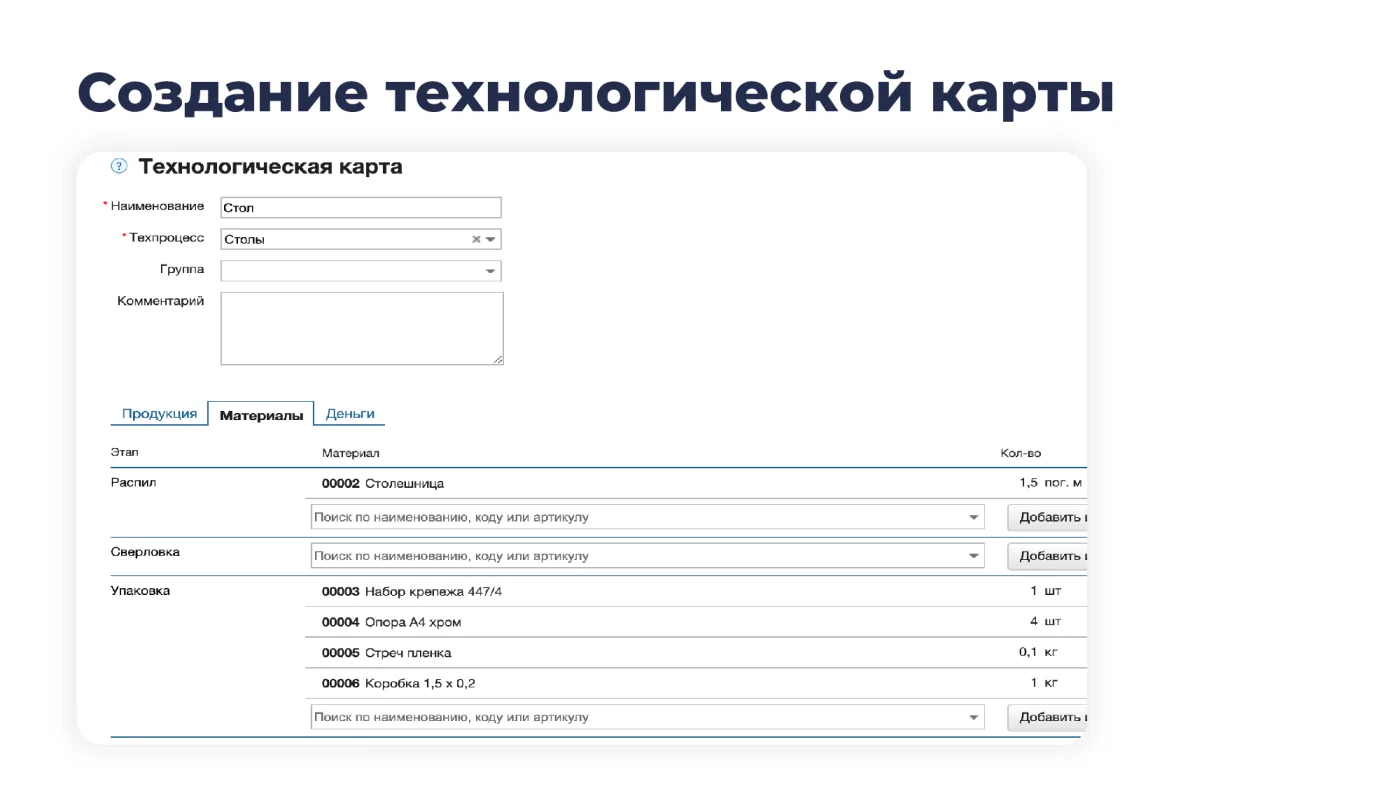1400x788 pixels.
Task: Grab the comment box resize handle
Action: [x=498, y=359]
